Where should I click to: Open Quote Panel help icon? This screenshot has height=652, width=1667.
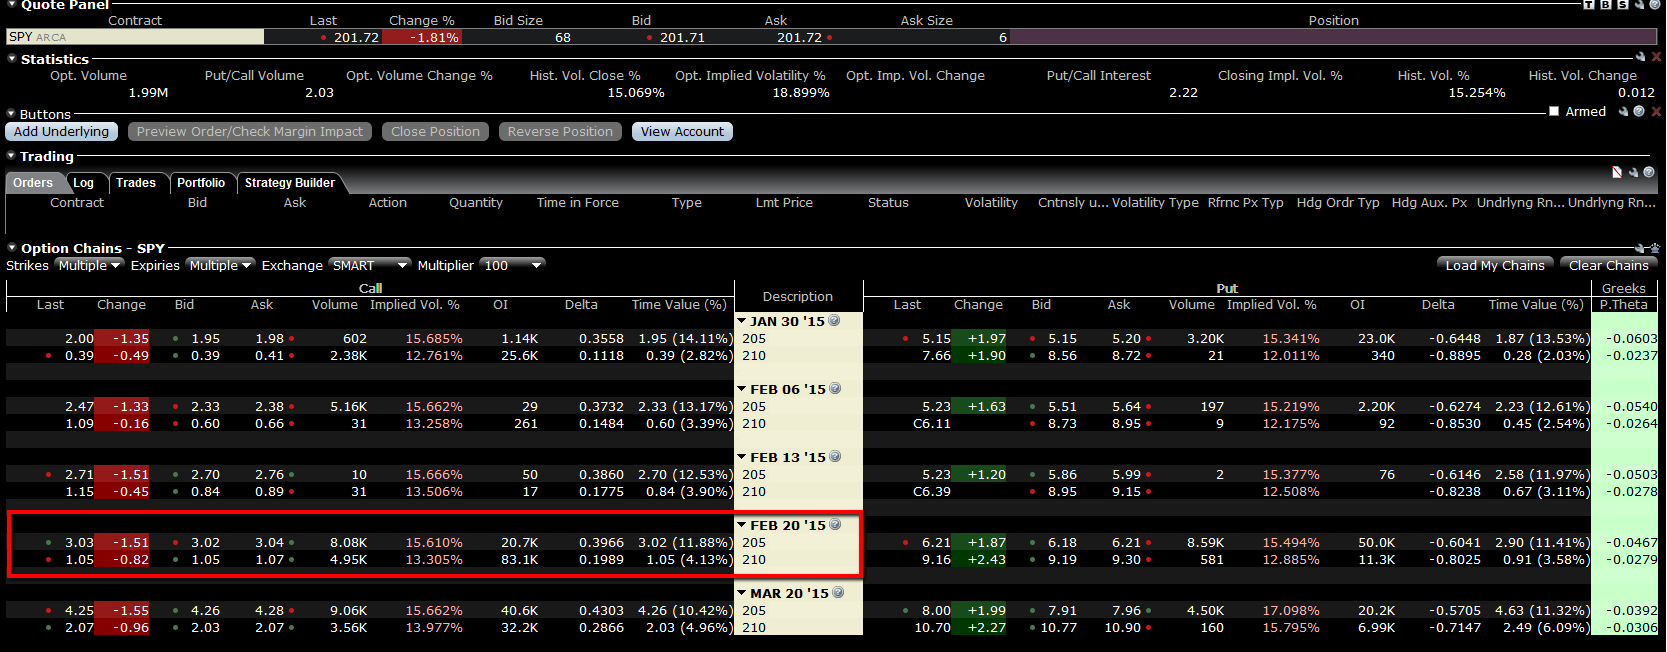click(1655, 4)
